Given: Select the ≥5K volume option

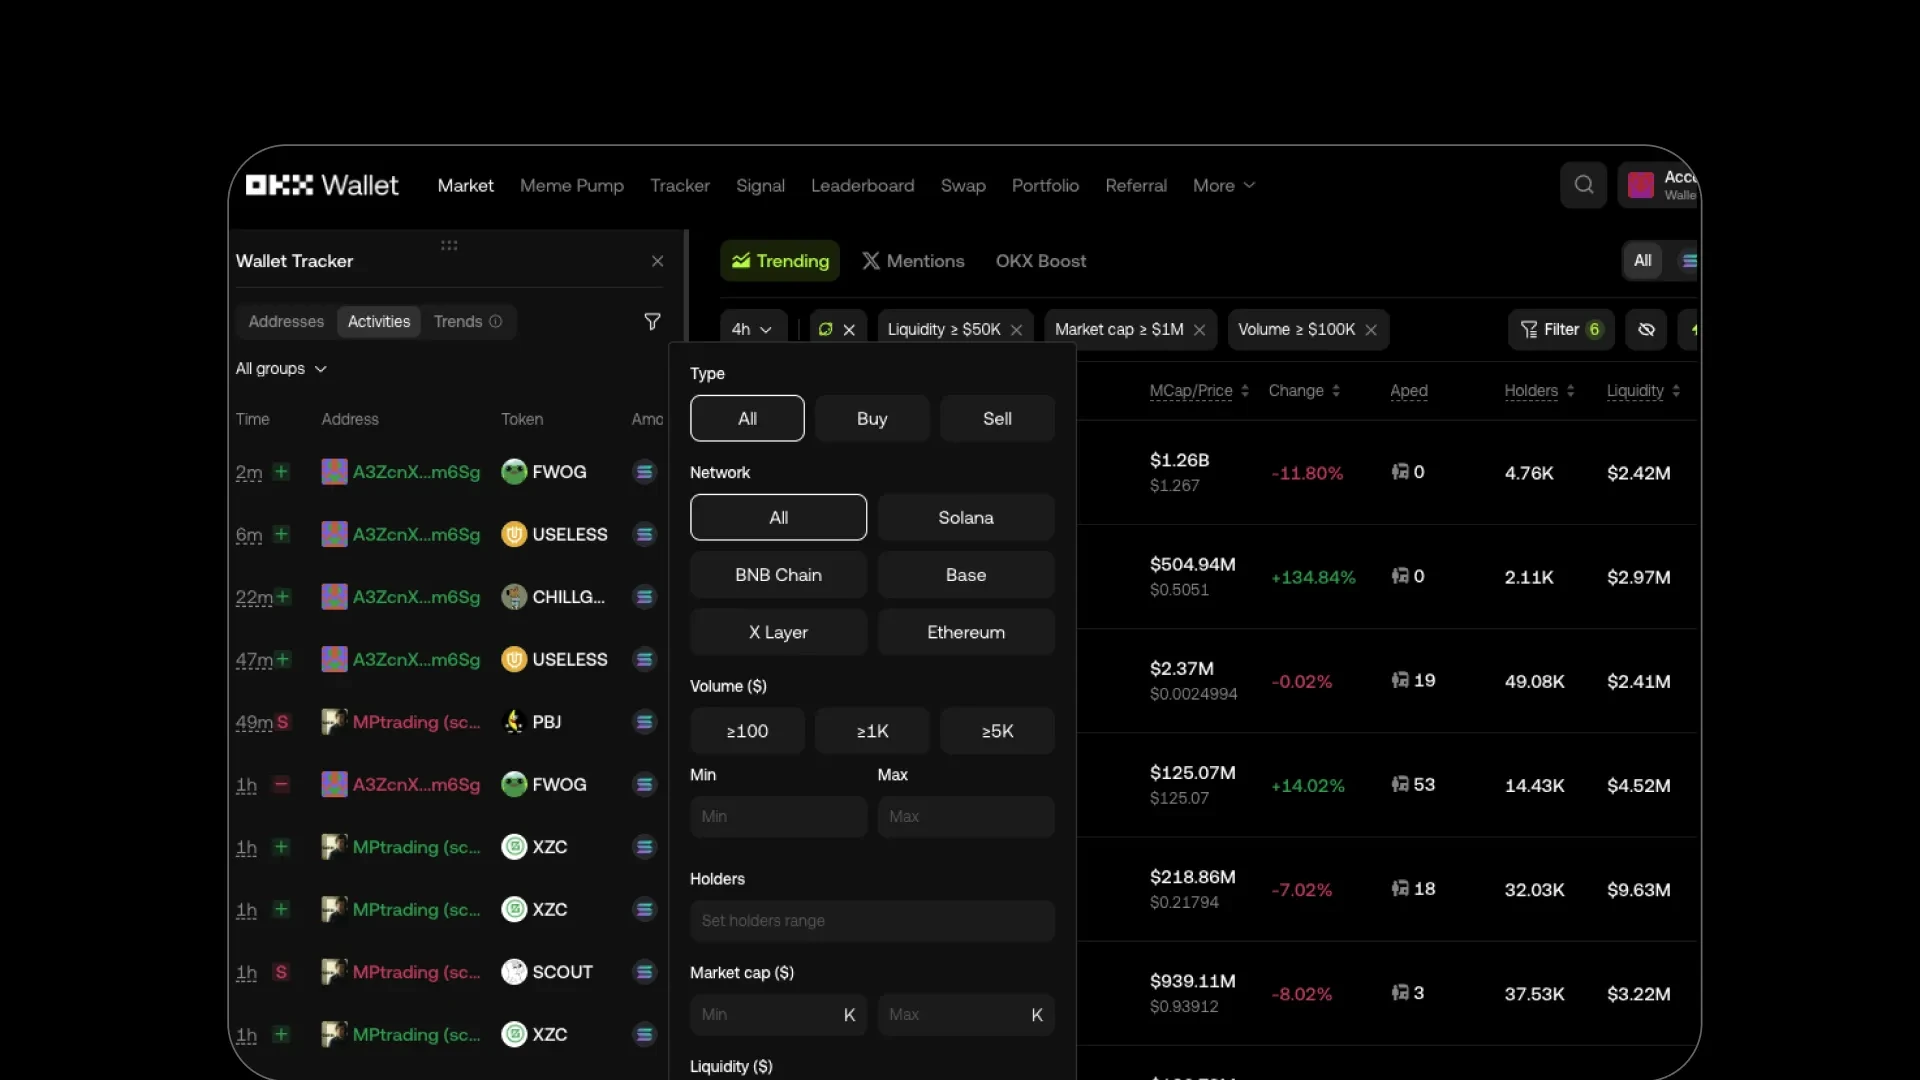Looking at the screenshot, I should point(997,731).
